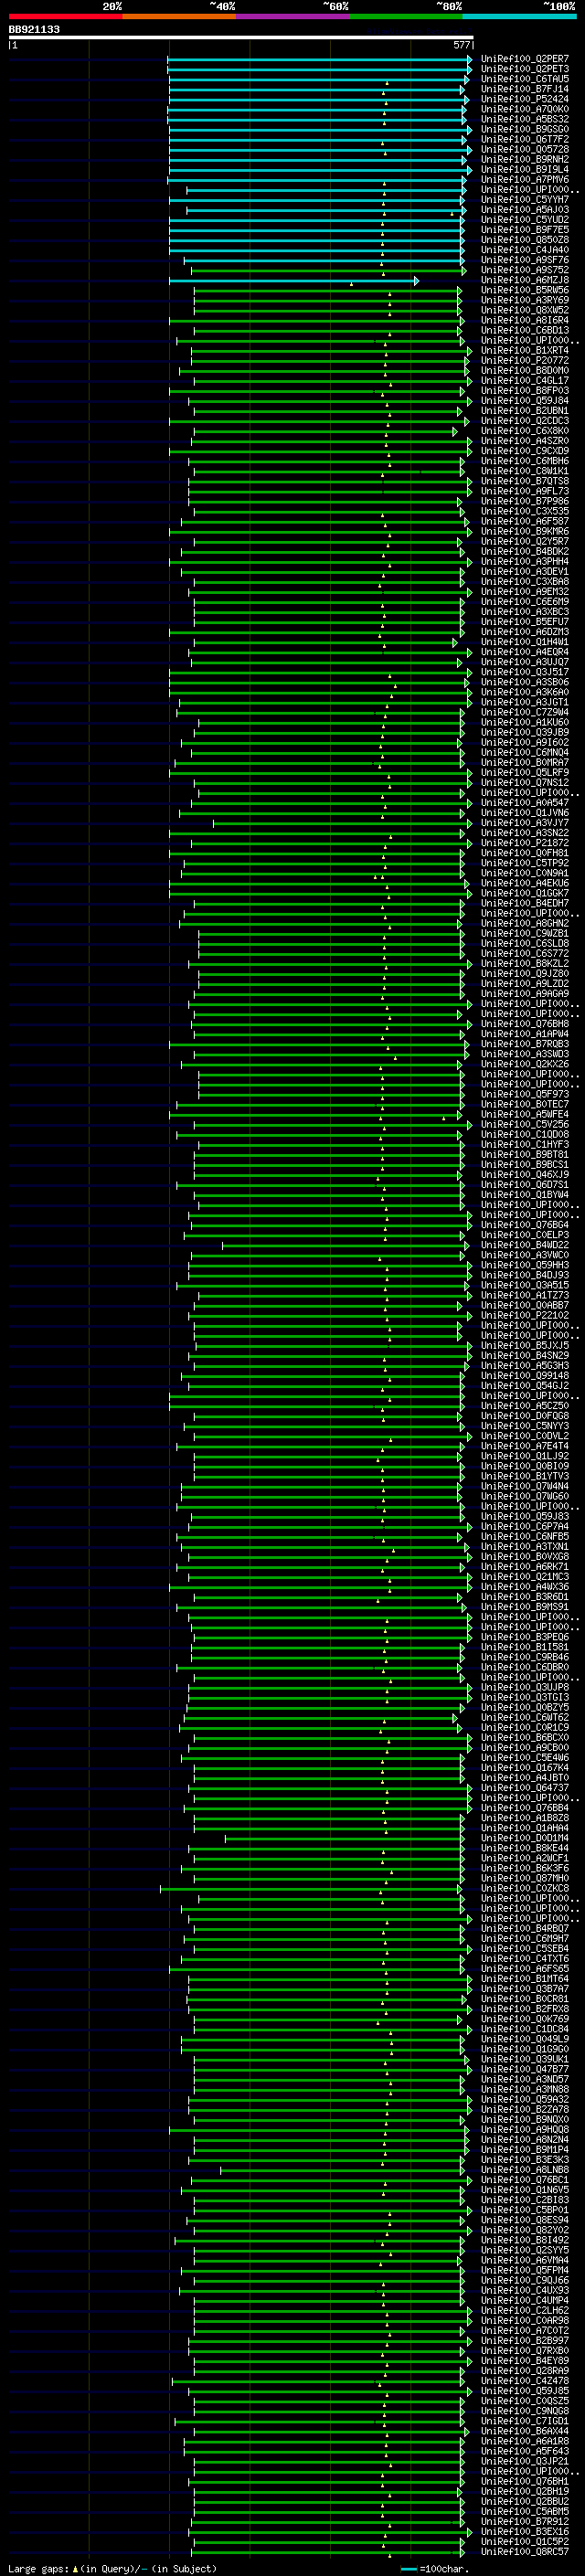Click the cyan ~100% identity legend segment
Image resolution: width=585 pixels, height=2576 pixels.
pos(519,16)
